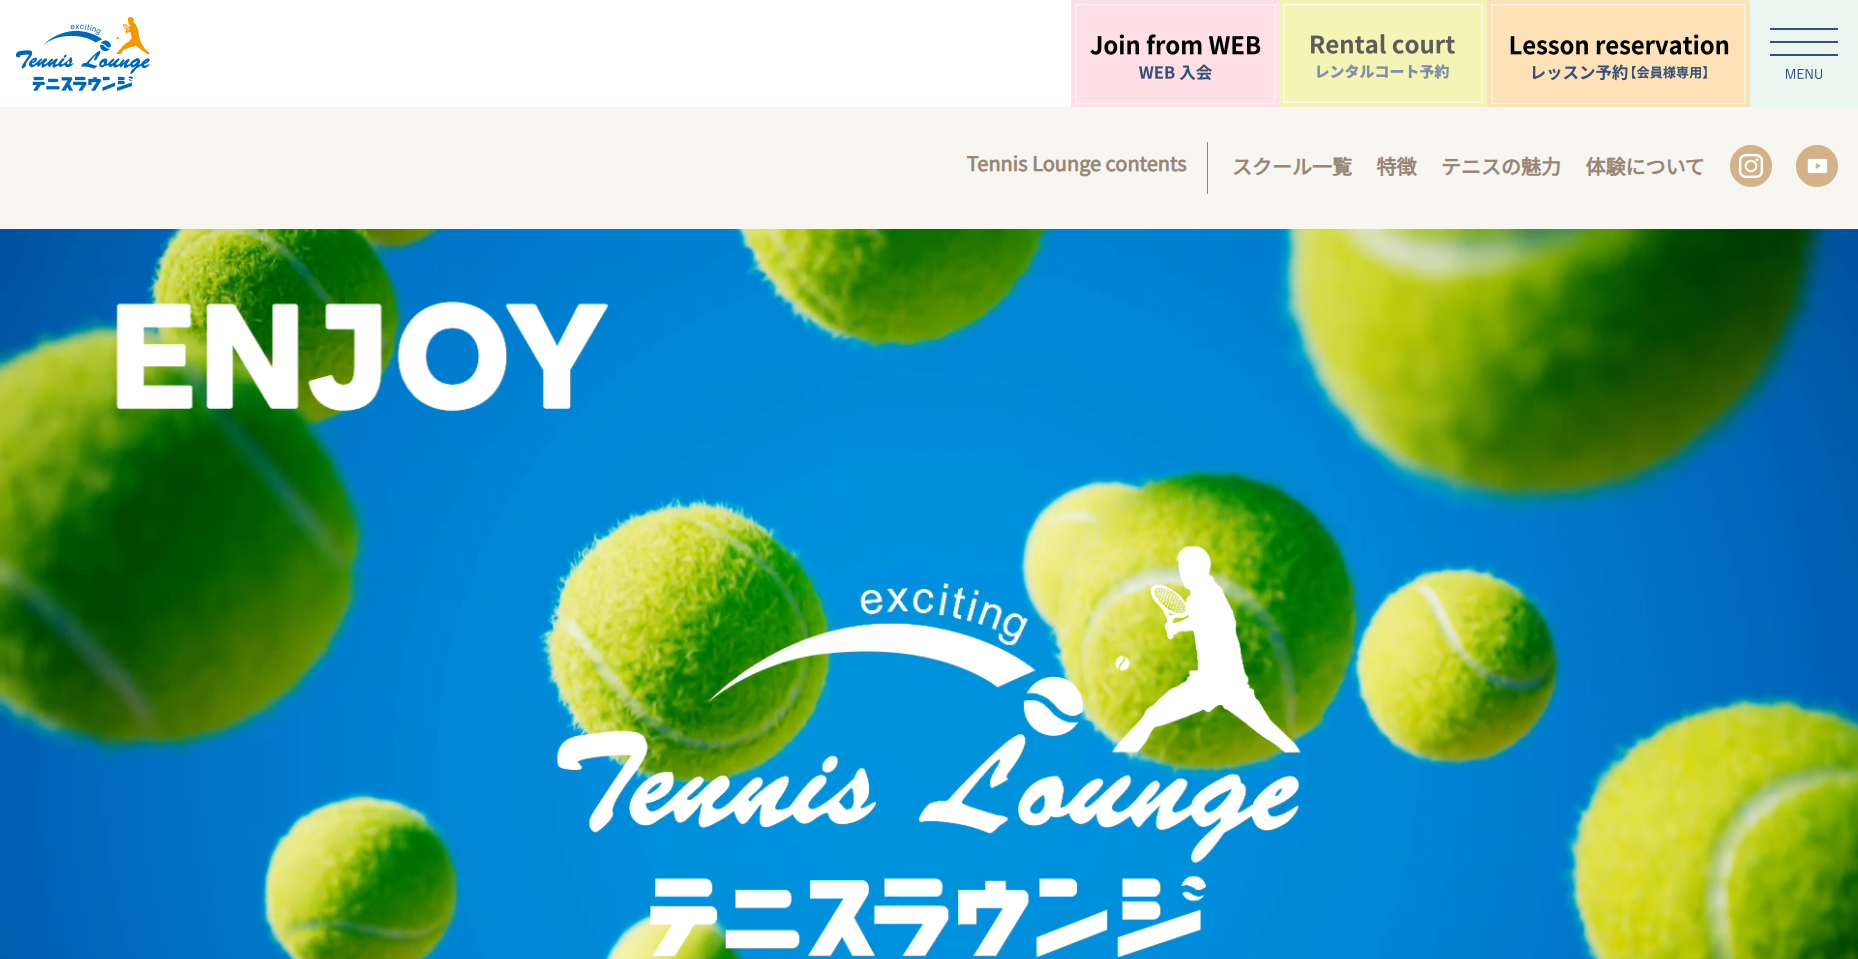
Task: Click the Join from WEB button
Action: (x=1175, y=55)
